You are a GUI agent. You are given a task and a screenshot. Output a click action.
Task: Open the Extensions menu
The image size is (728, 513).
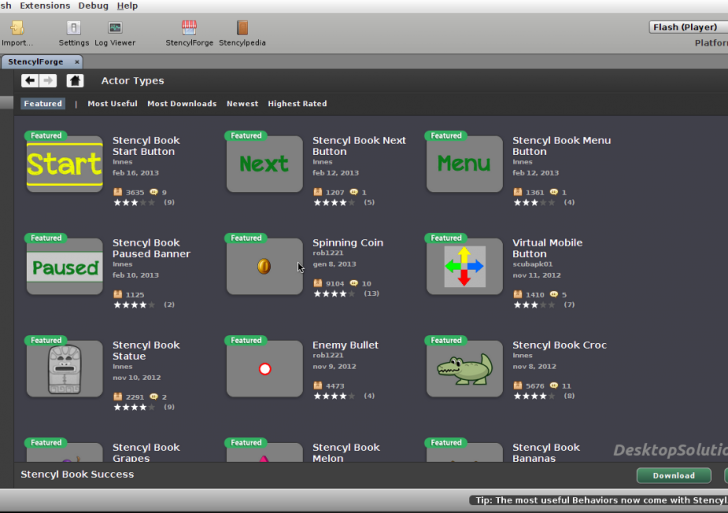coord(45,6)
